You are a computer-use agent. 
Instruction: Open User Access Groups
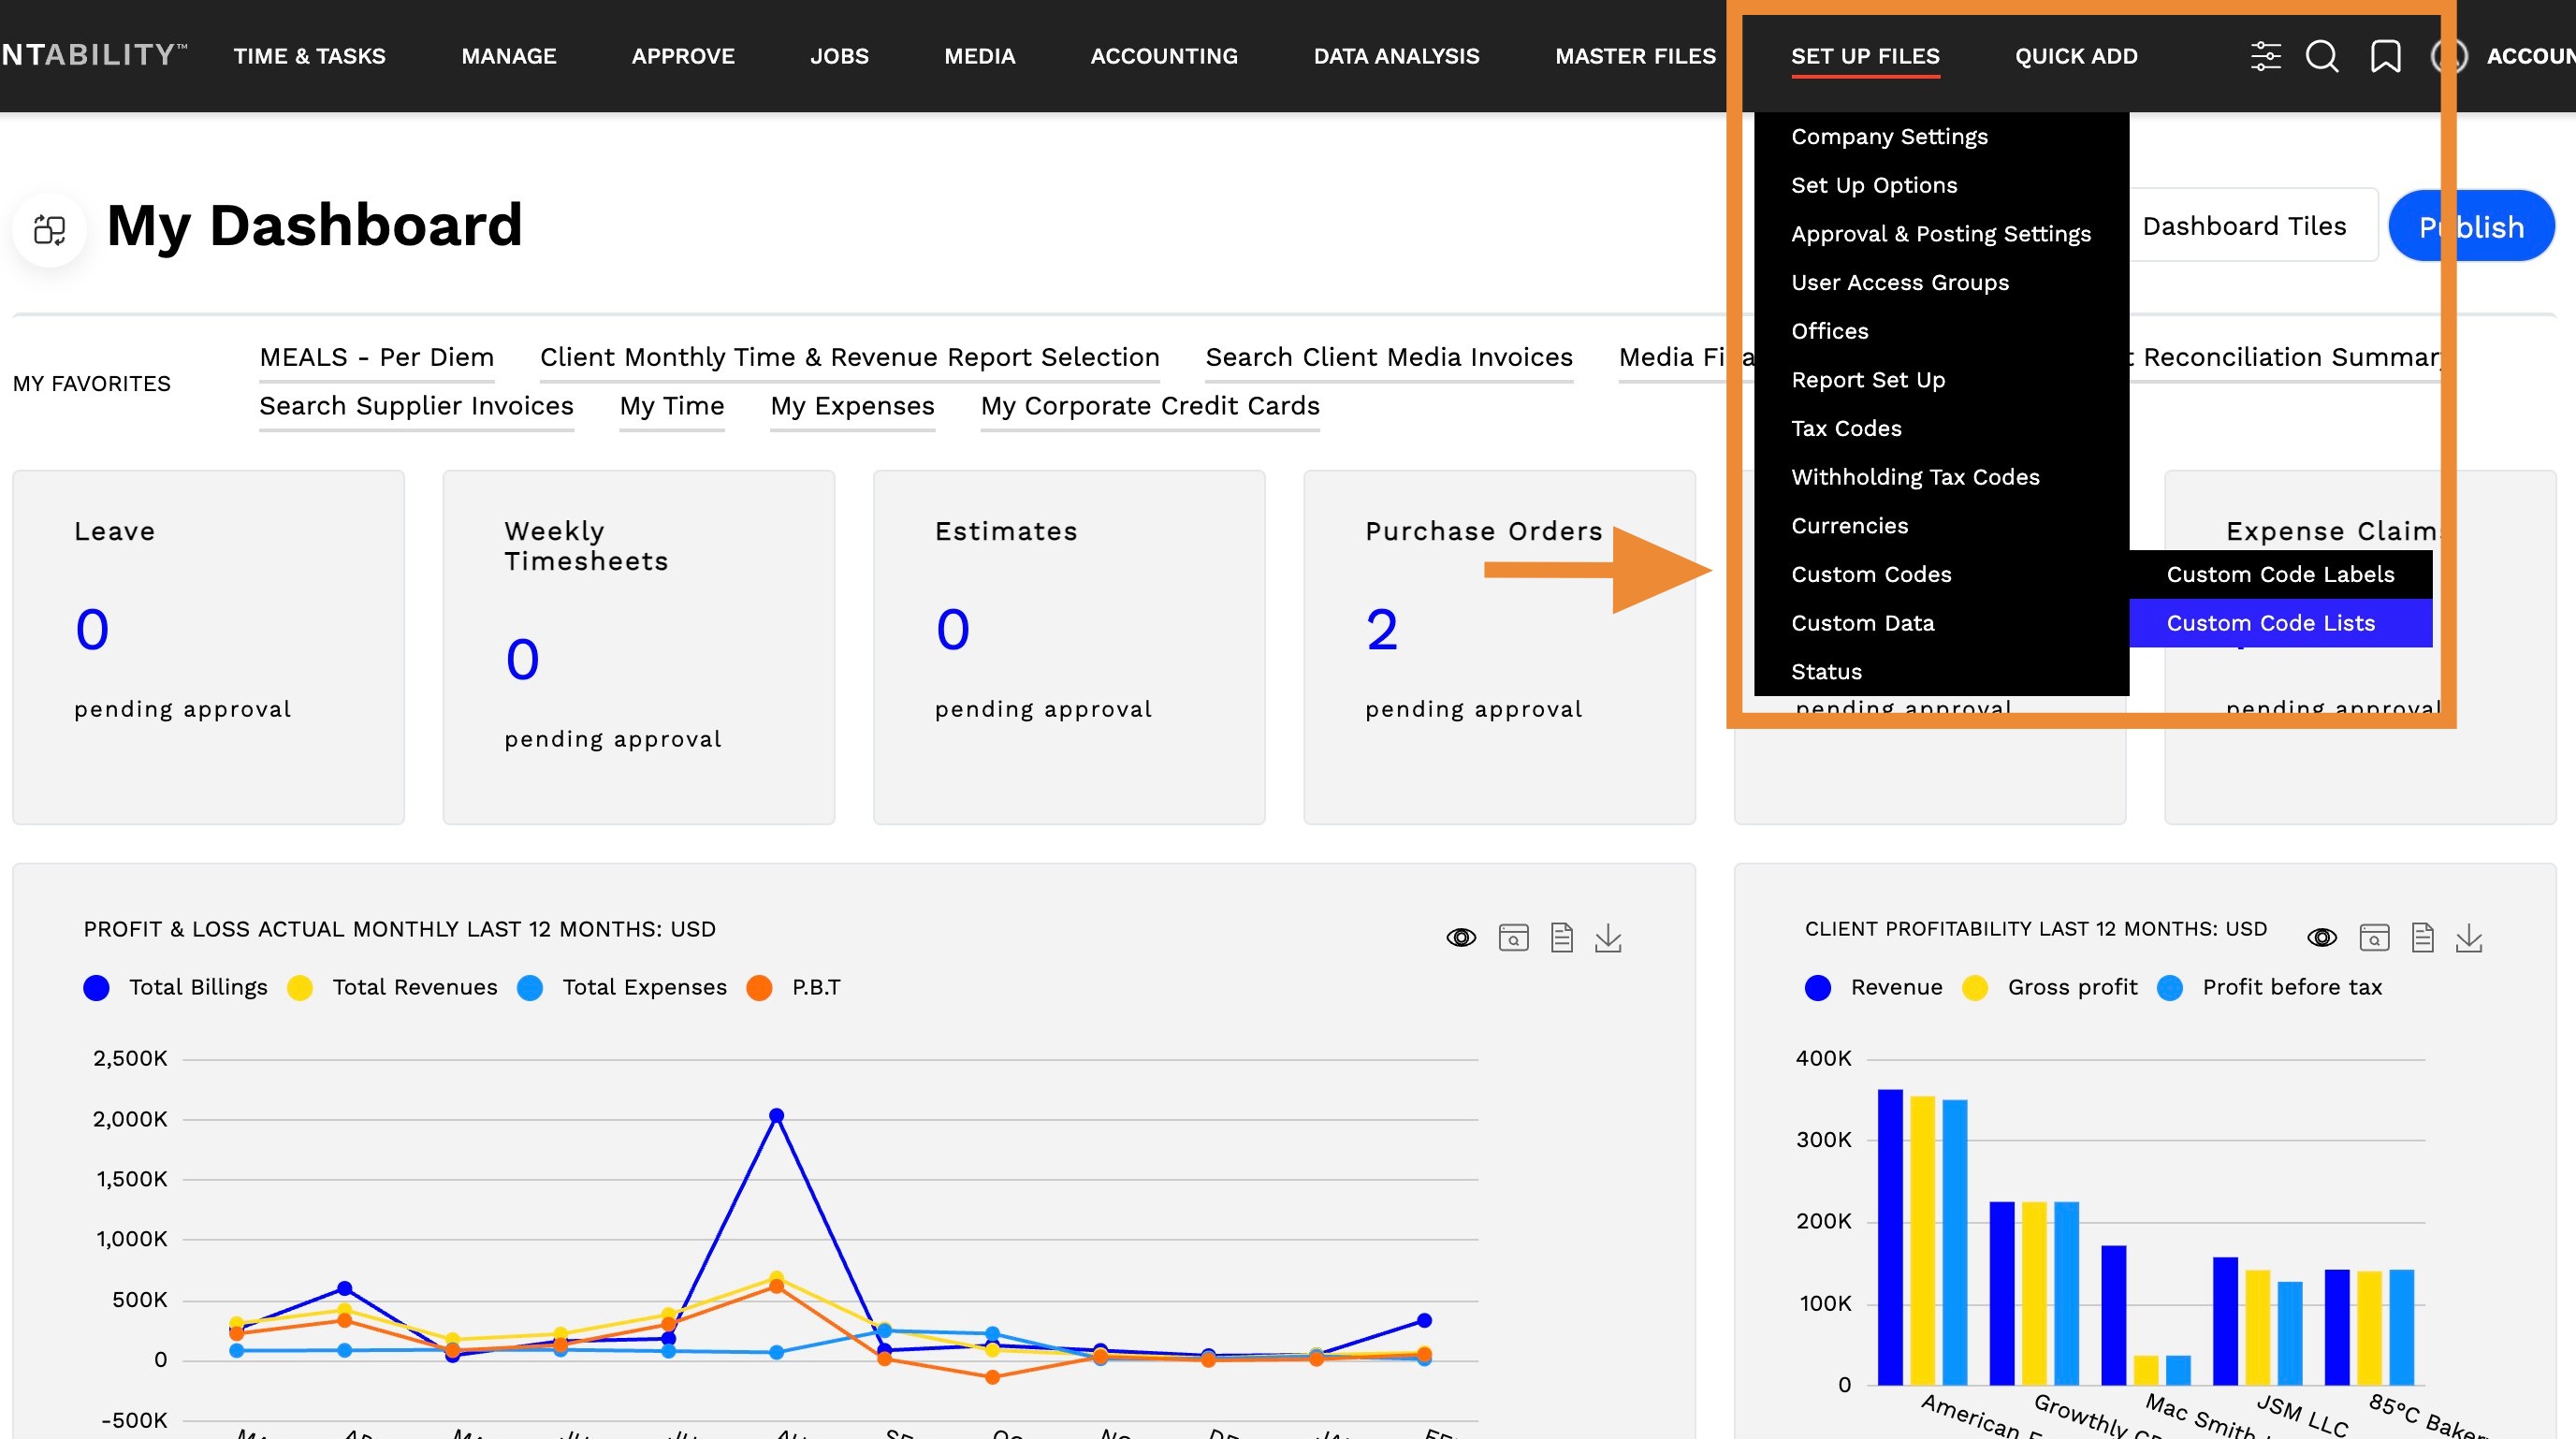pos(1941,282)
